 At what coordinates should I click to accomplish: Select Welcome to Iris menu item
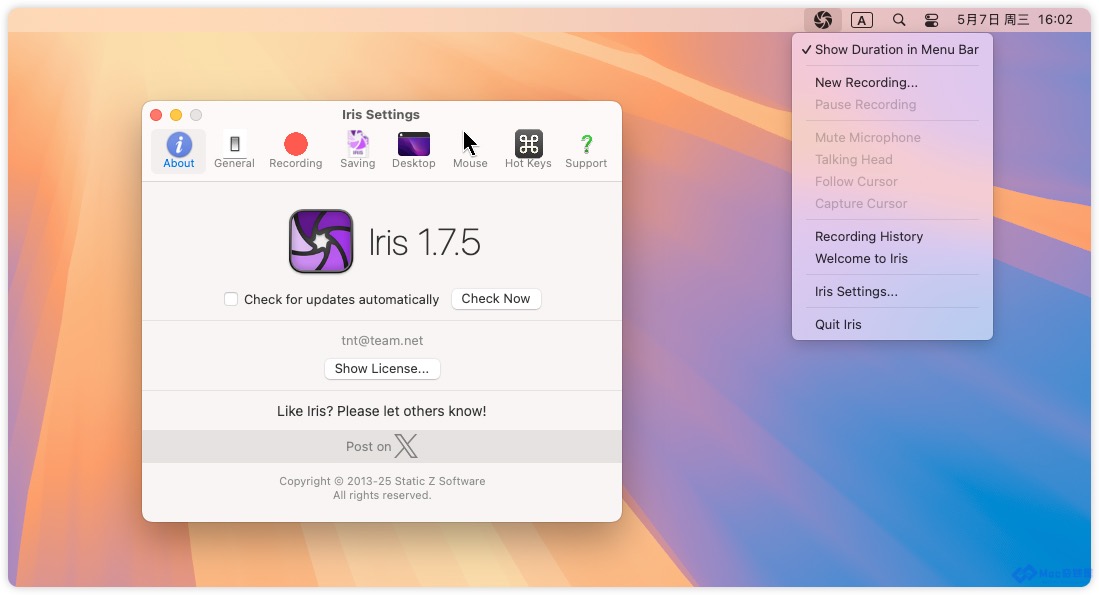[892, 258]
